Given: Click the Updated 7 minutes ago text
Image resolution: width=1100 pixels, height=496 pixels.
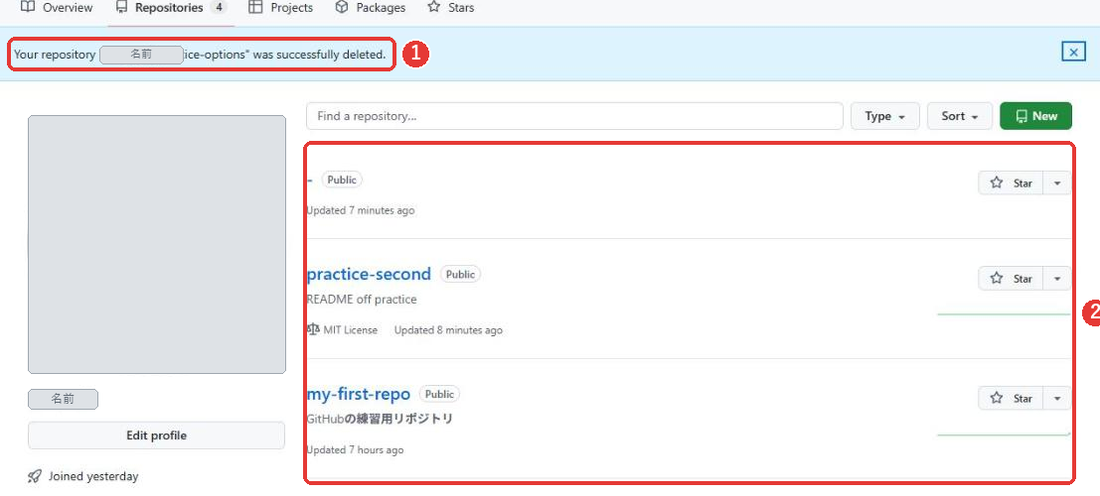Looking at the screenshot, I should [x=361, y=210].
